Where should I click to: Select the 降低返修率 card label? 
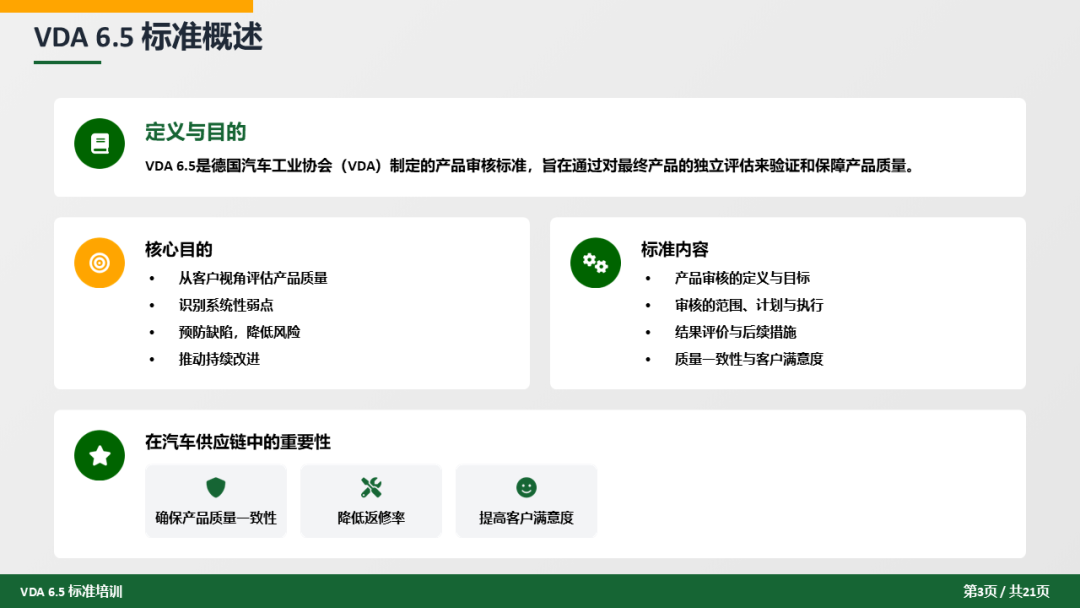pos(371,518)
